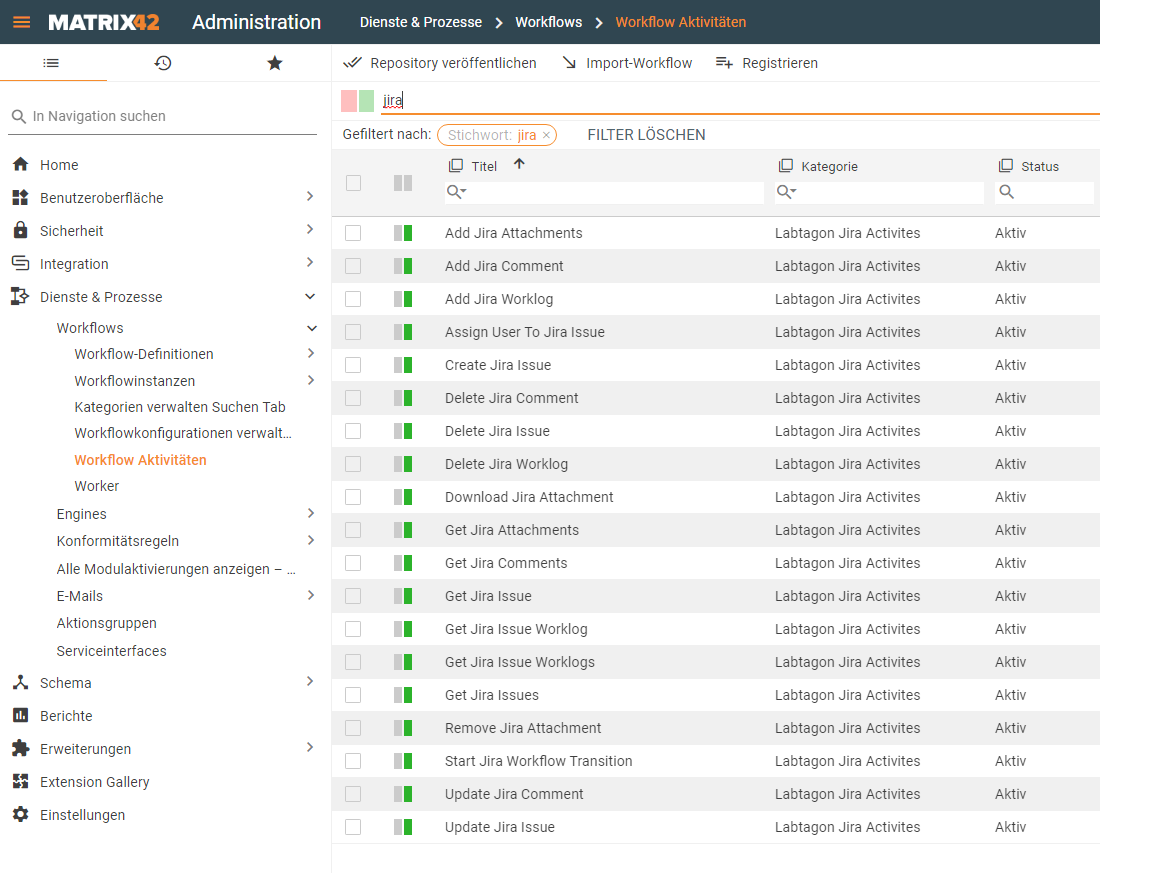Click the Repository veröffentlichen double-check icon
The image size is (1152, 873).
point(352,63)
